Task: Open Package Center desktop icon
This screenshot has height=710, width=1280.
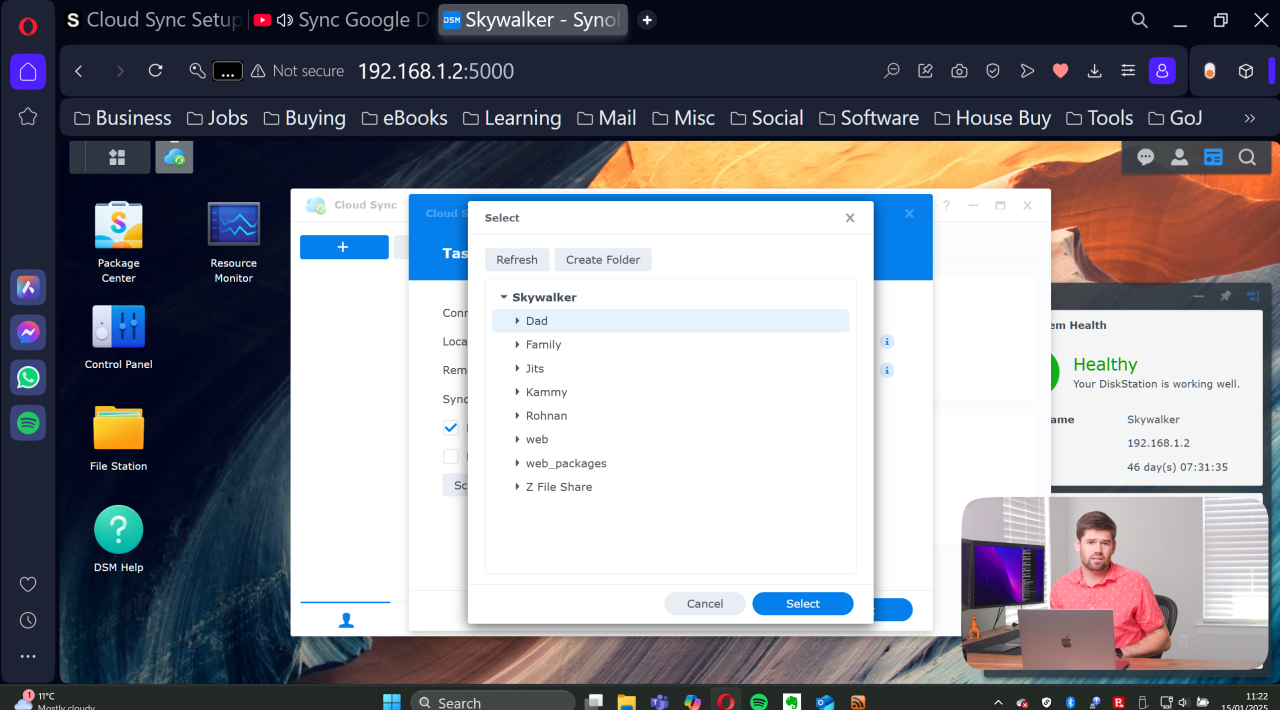Action: point(118,226)
